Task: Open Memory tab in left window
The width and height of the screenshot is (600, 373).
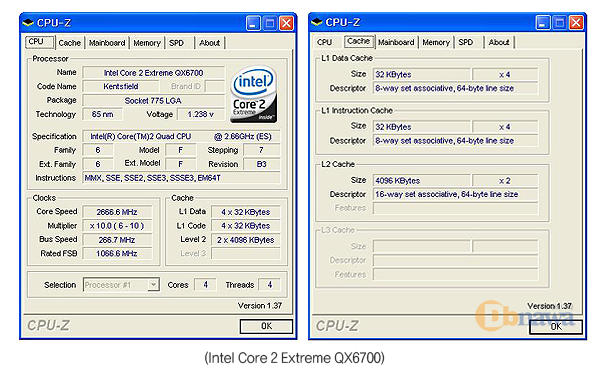Action: tap(147, 43)
